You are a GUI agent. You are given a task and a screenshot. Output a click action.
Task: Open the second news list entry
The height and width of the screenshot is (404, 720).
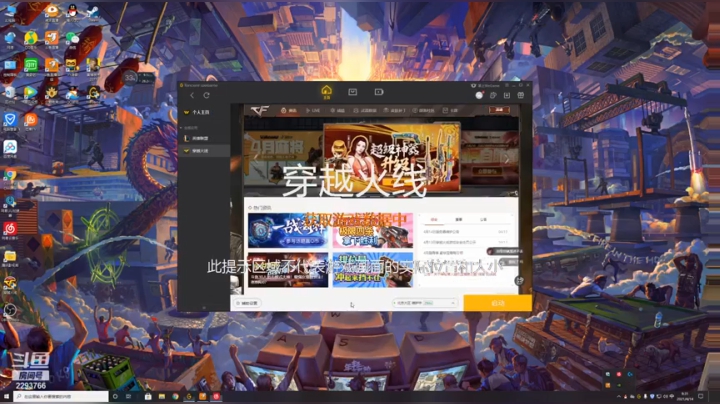465,242
